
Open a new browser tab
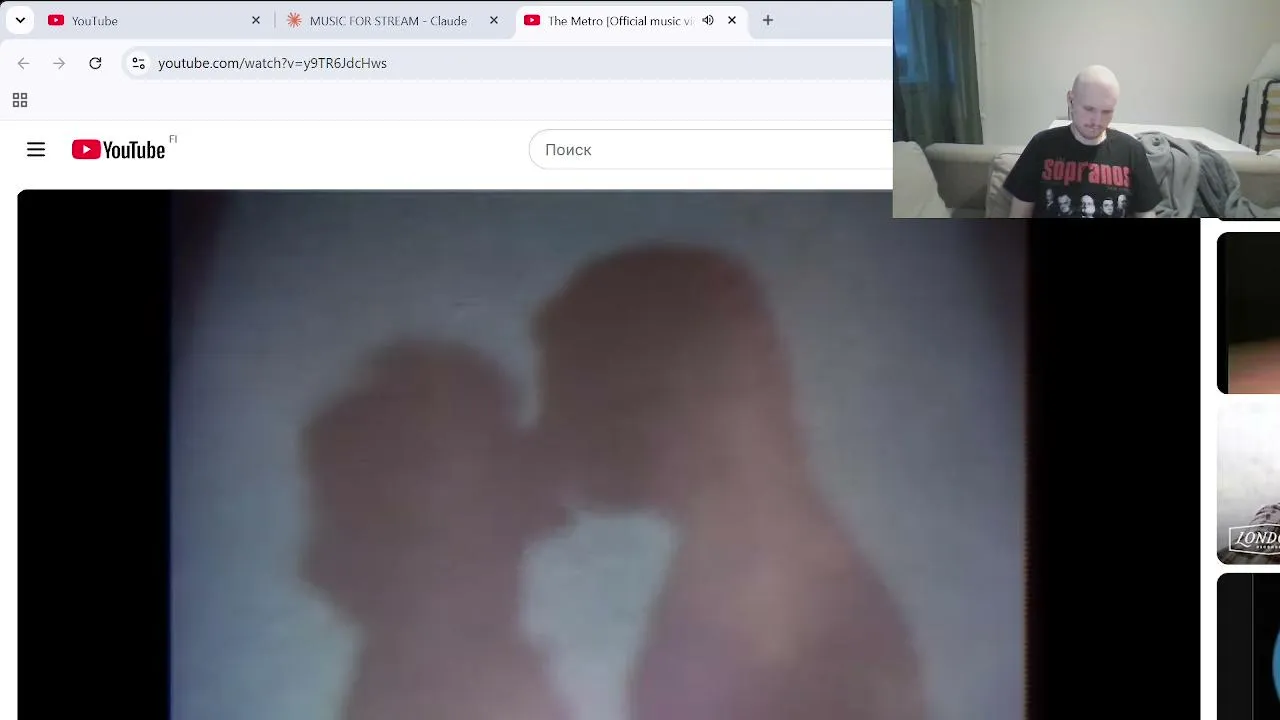(x=768, y=20)
